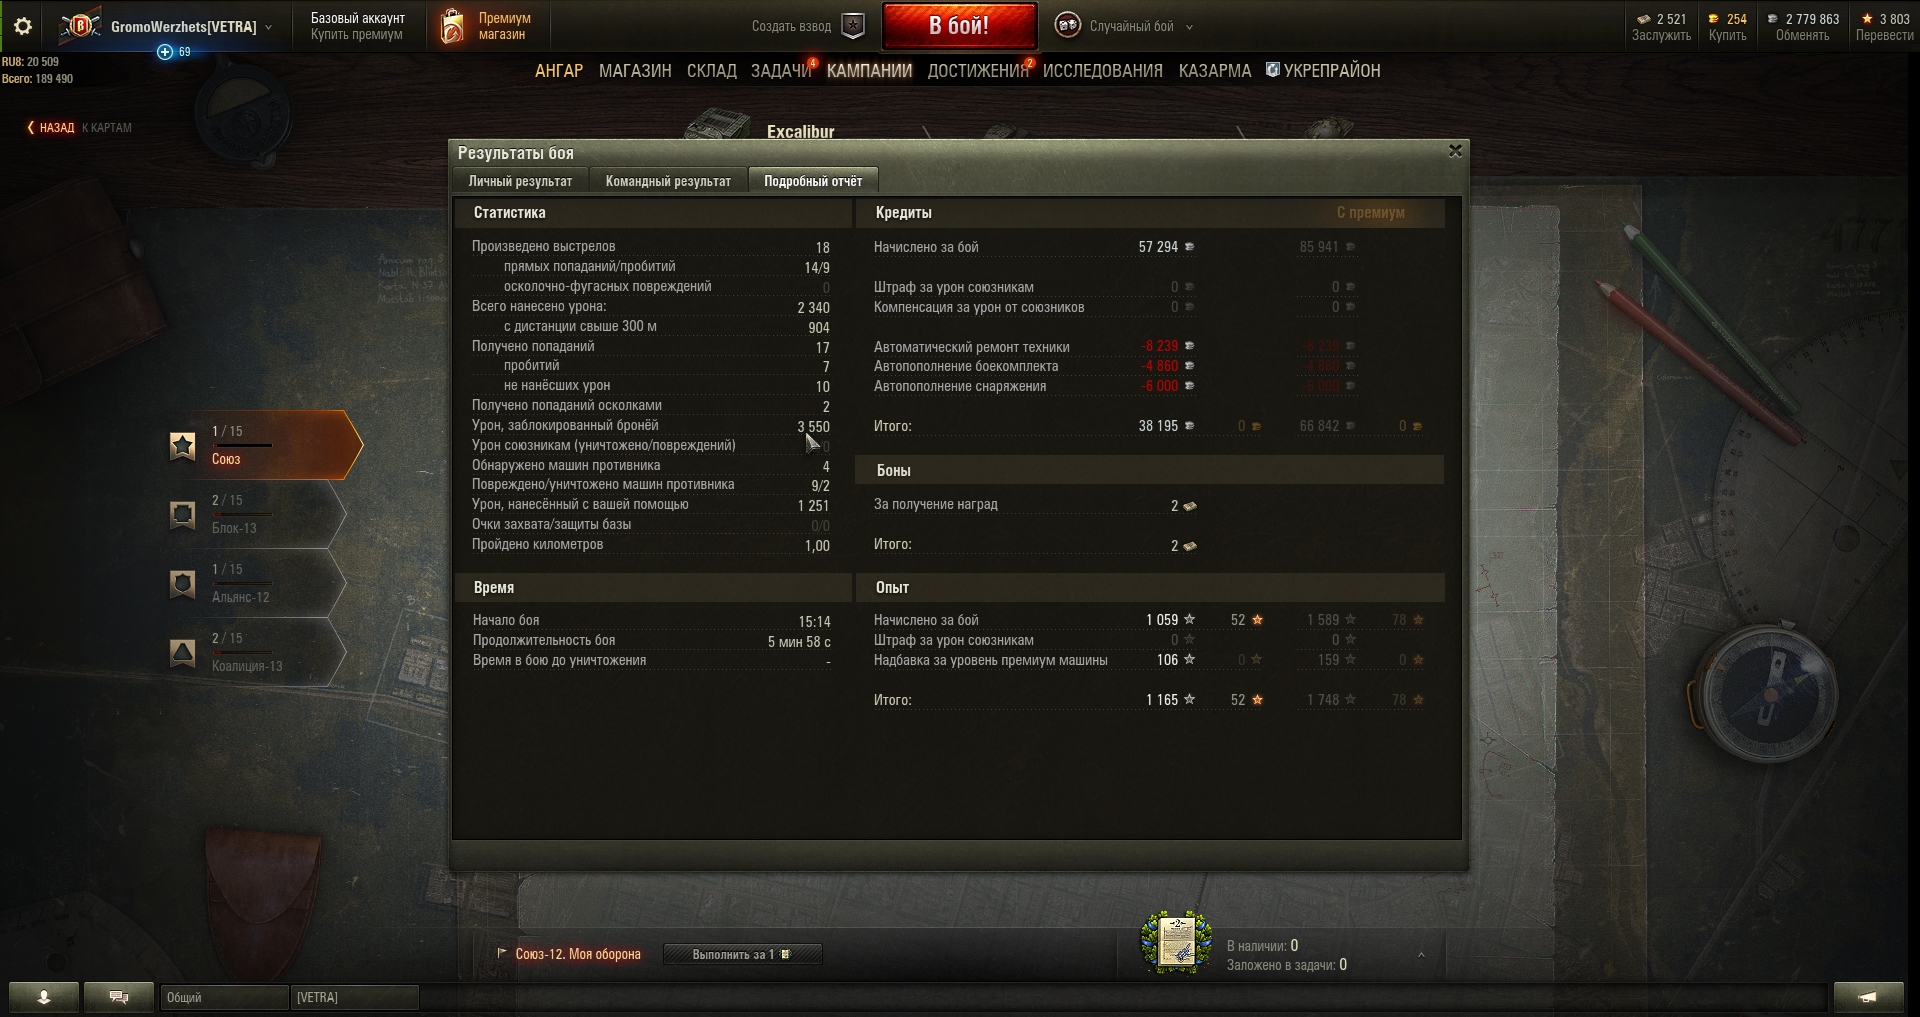Close the Результаты боя window

pyautogui.click(x=1455, y=151)
